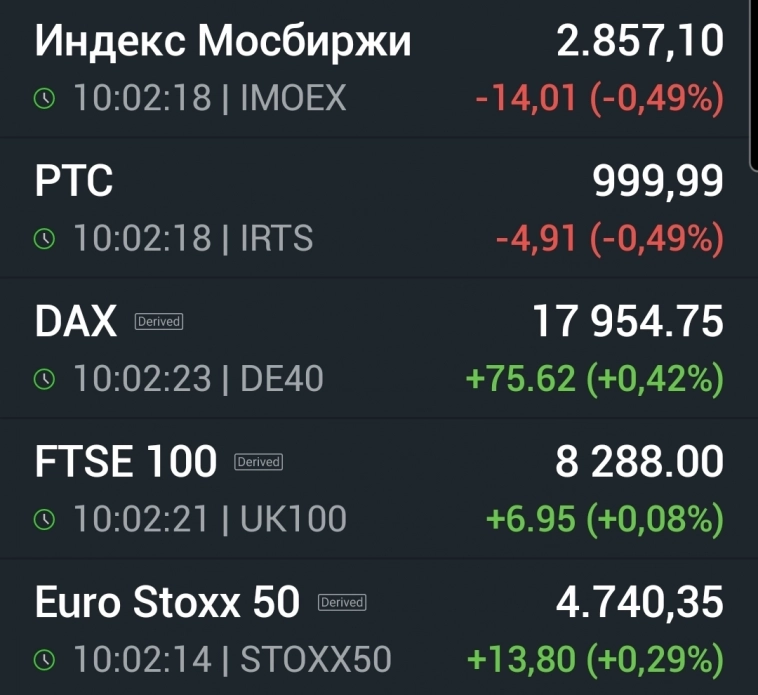This screenshot has height=695, width=758.
Task: Click the Derived badge next to Euro Stoxx 50
Action: click(x=342, y=602)
